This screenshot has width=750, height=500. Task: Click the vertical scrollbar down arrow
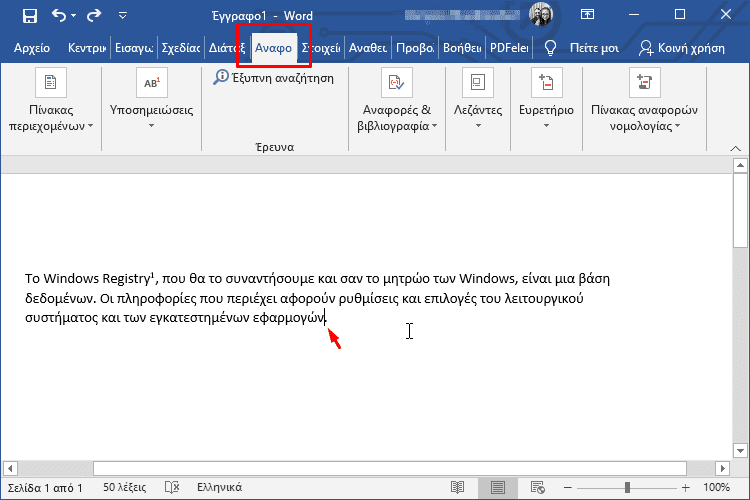pyautogui.click(x=740, y=451)
